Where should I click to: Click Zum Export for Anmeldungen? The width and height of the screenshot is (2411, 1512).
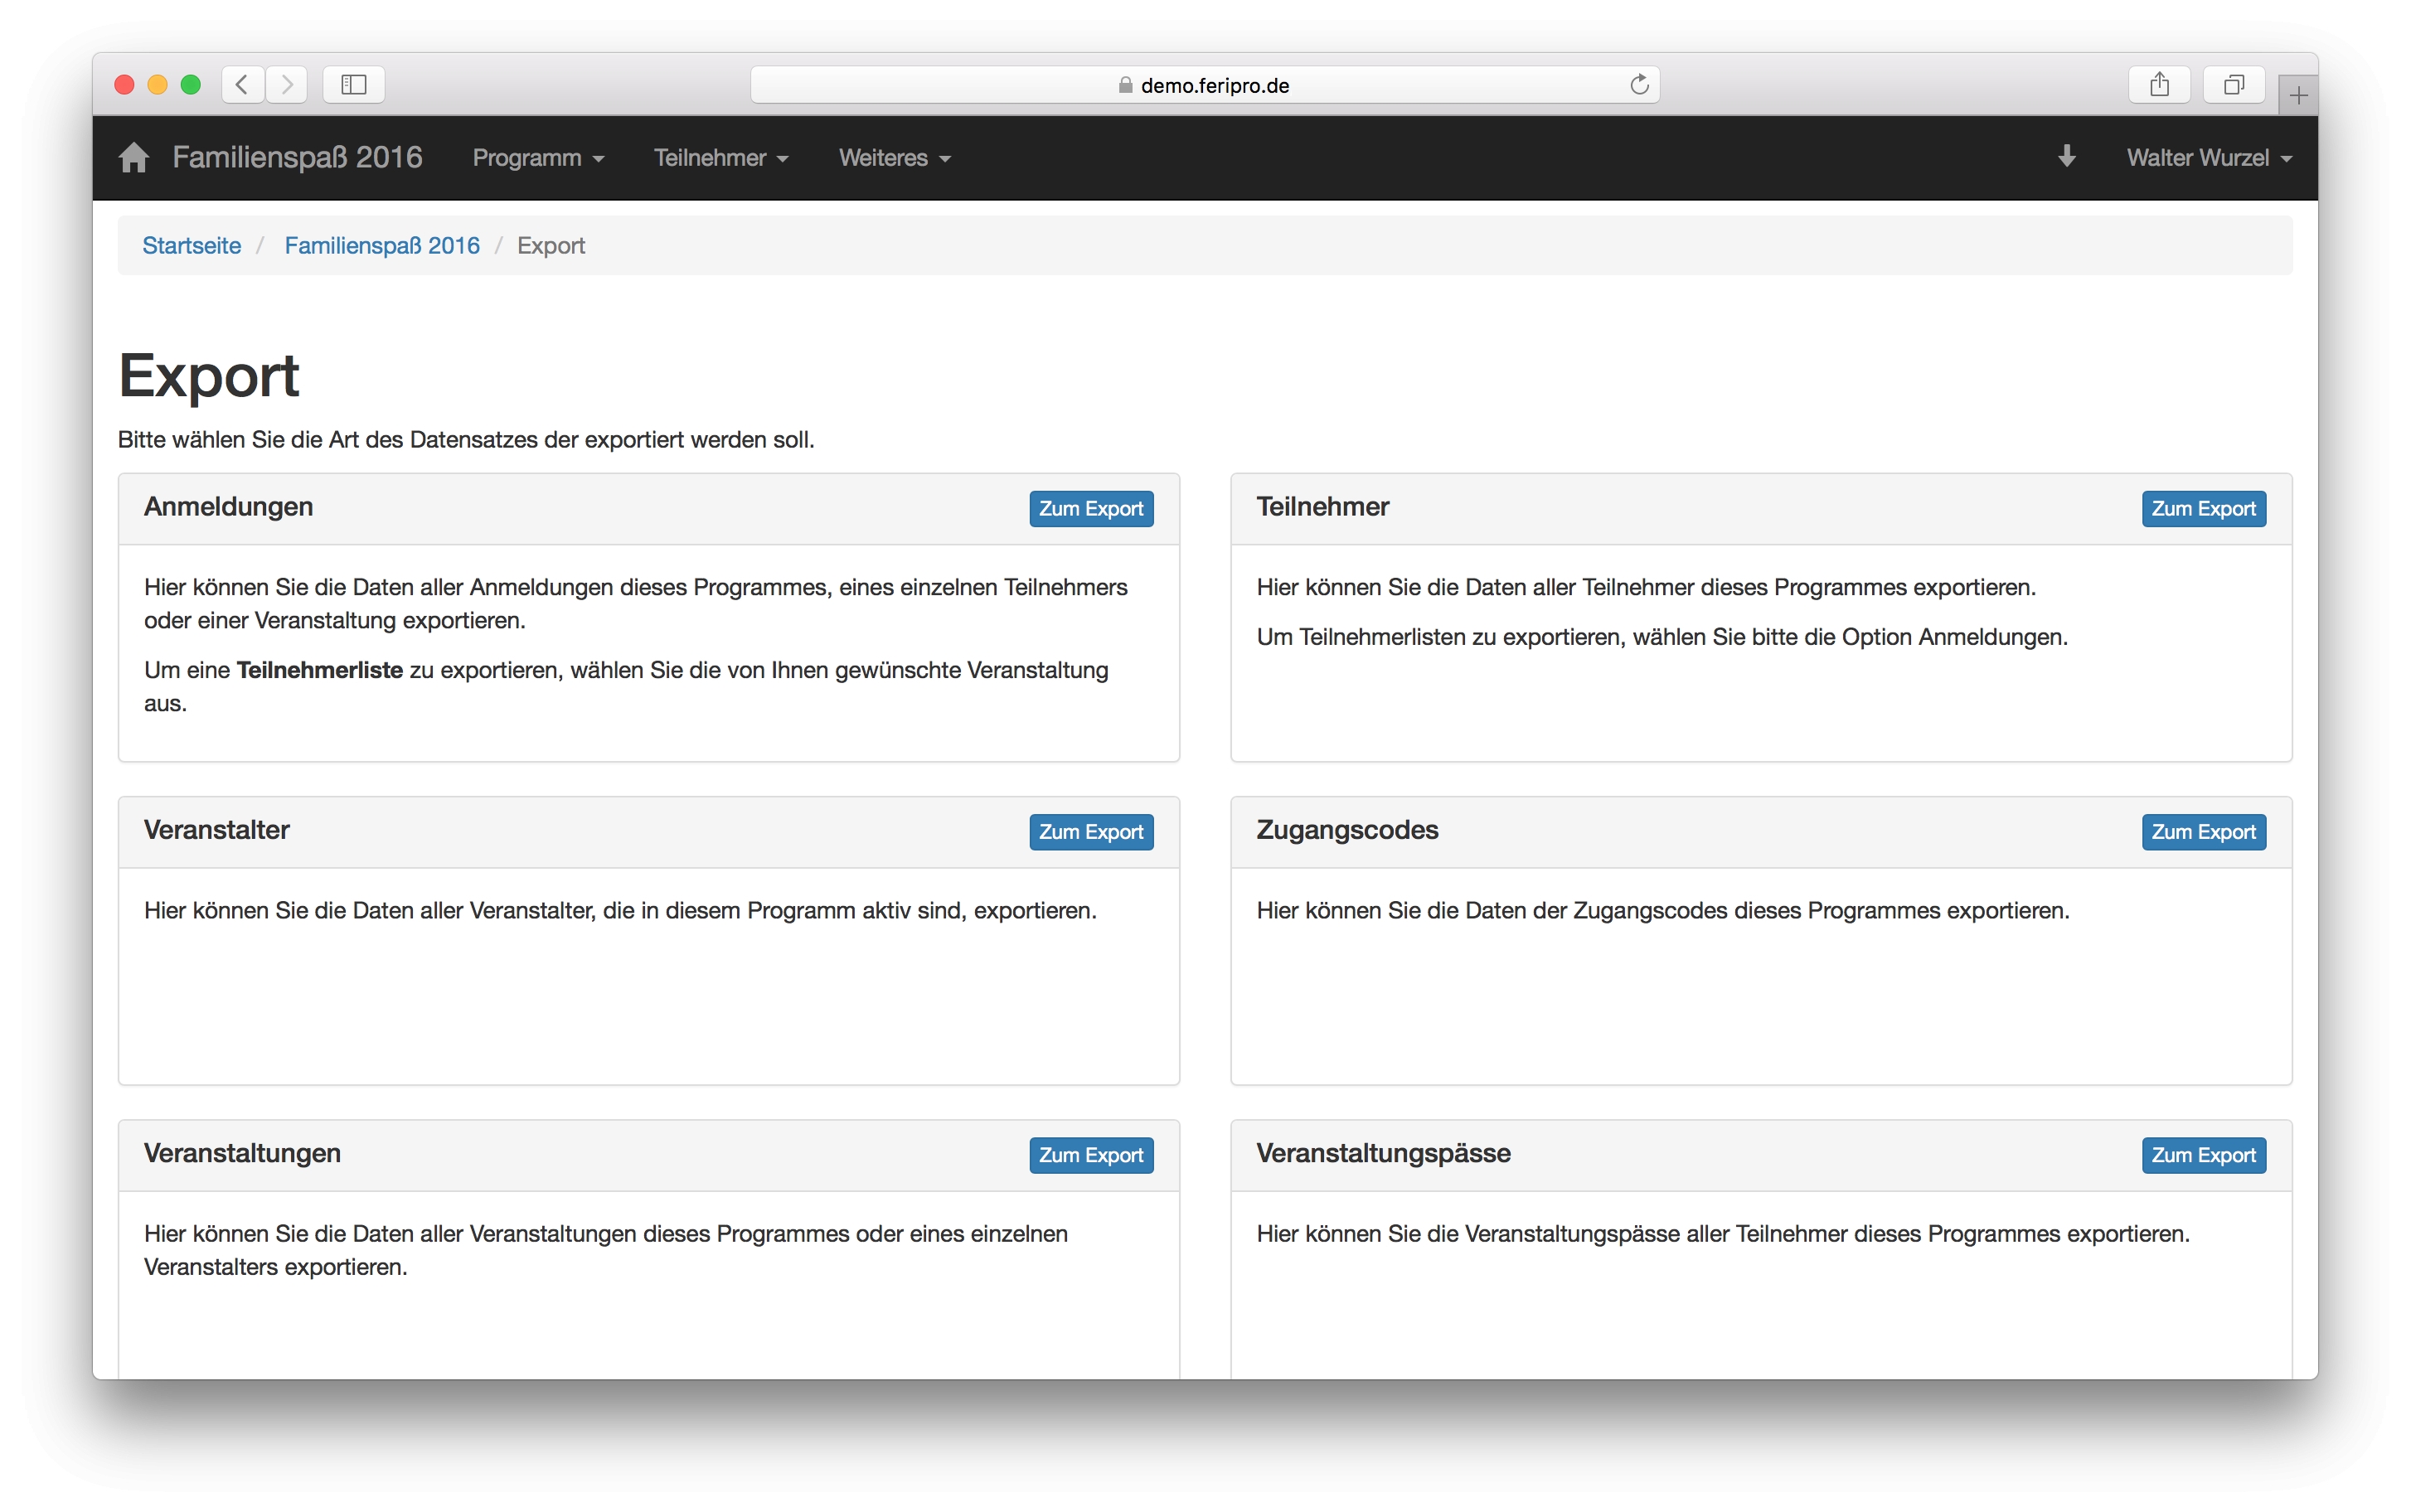pos(1090,509)
